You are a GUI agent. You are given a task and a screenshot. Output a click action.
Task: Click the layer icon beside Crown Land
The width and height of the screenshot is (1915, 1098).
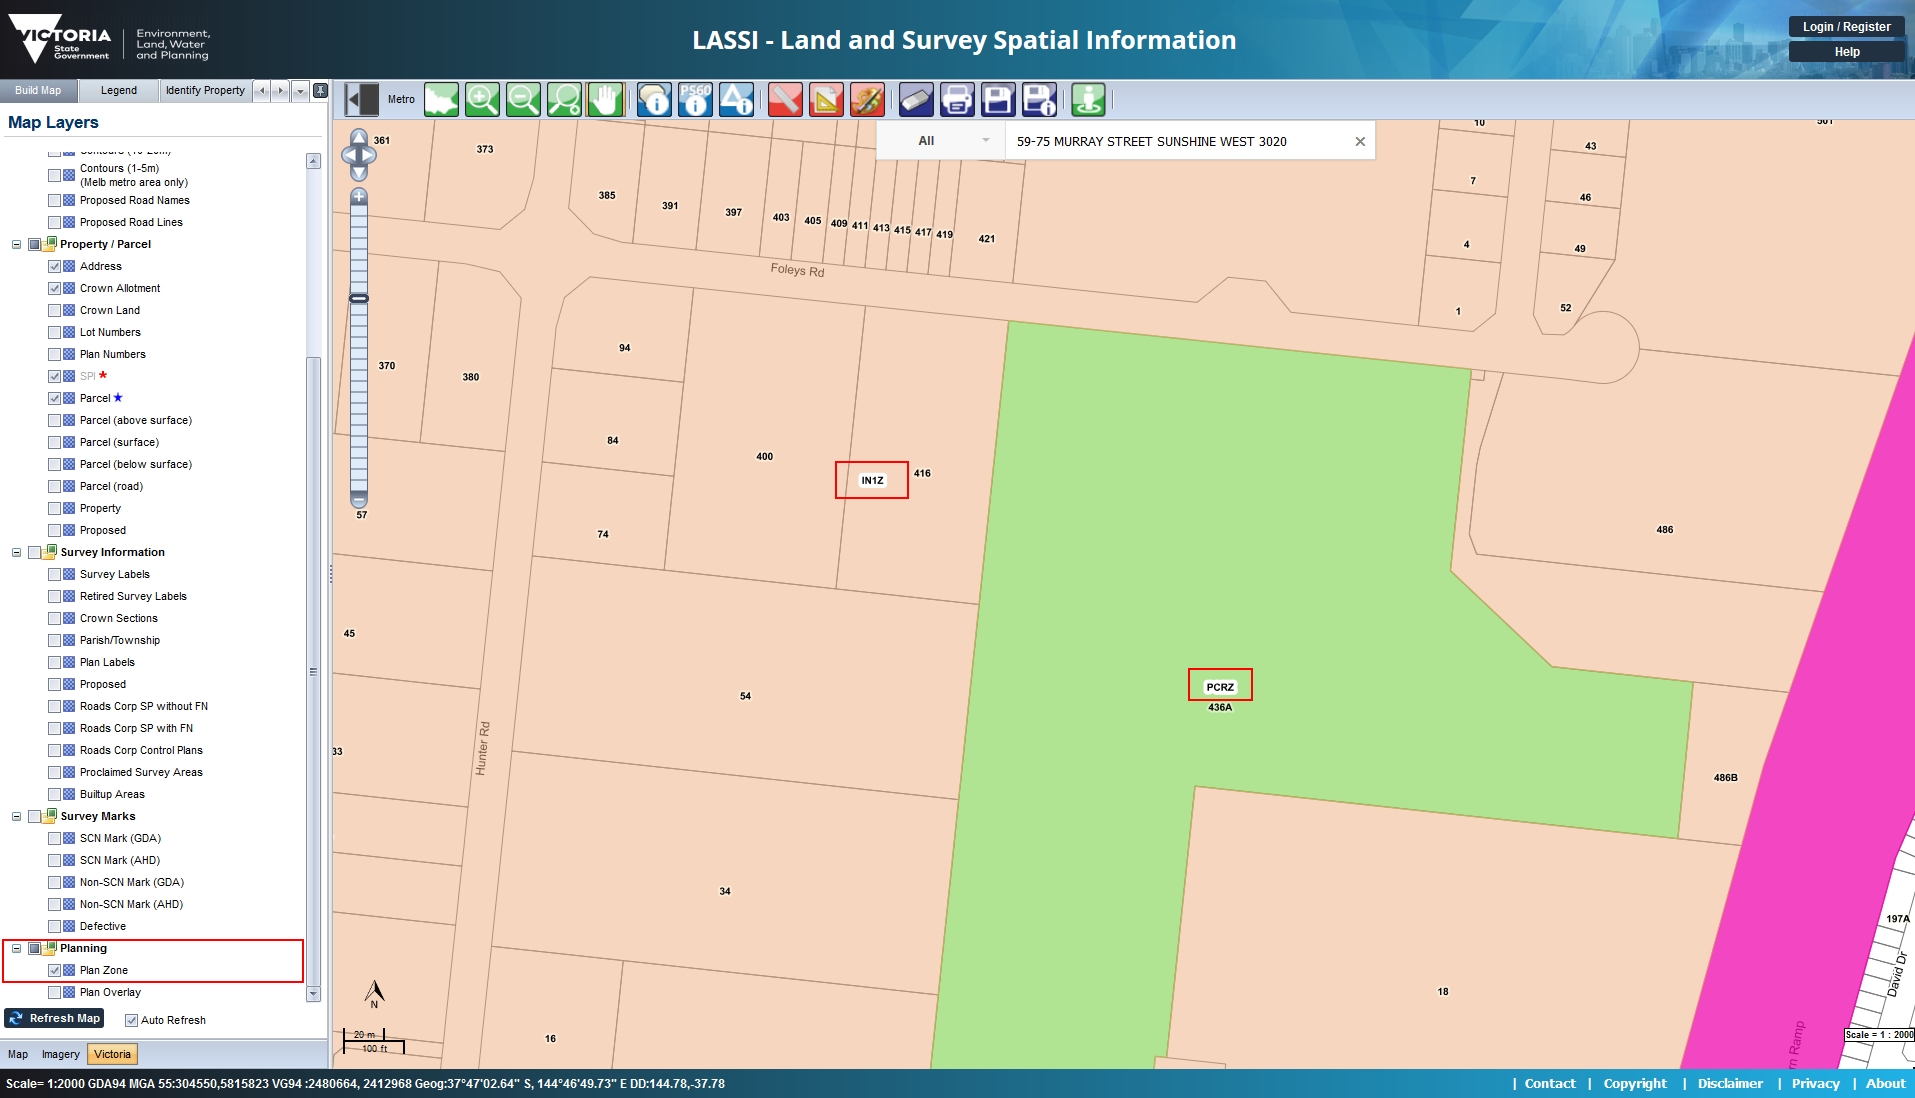(x=69, y=310)
